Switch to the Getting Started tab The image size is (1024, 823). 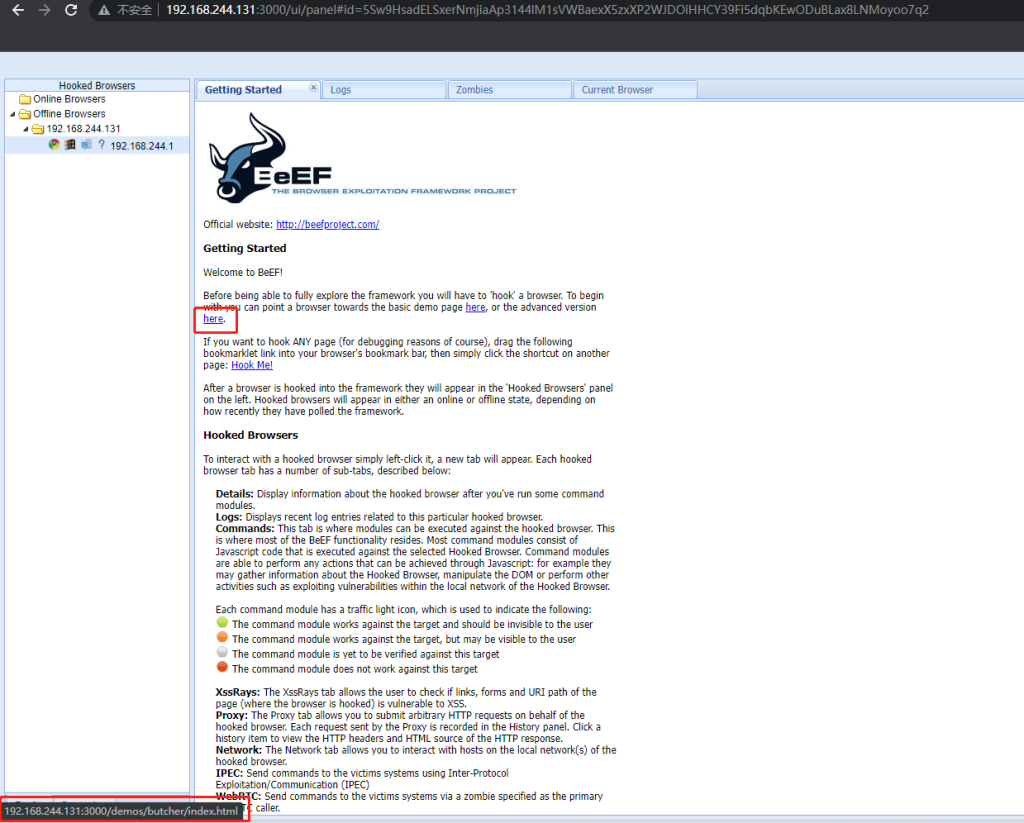click(x=243, y=89)
